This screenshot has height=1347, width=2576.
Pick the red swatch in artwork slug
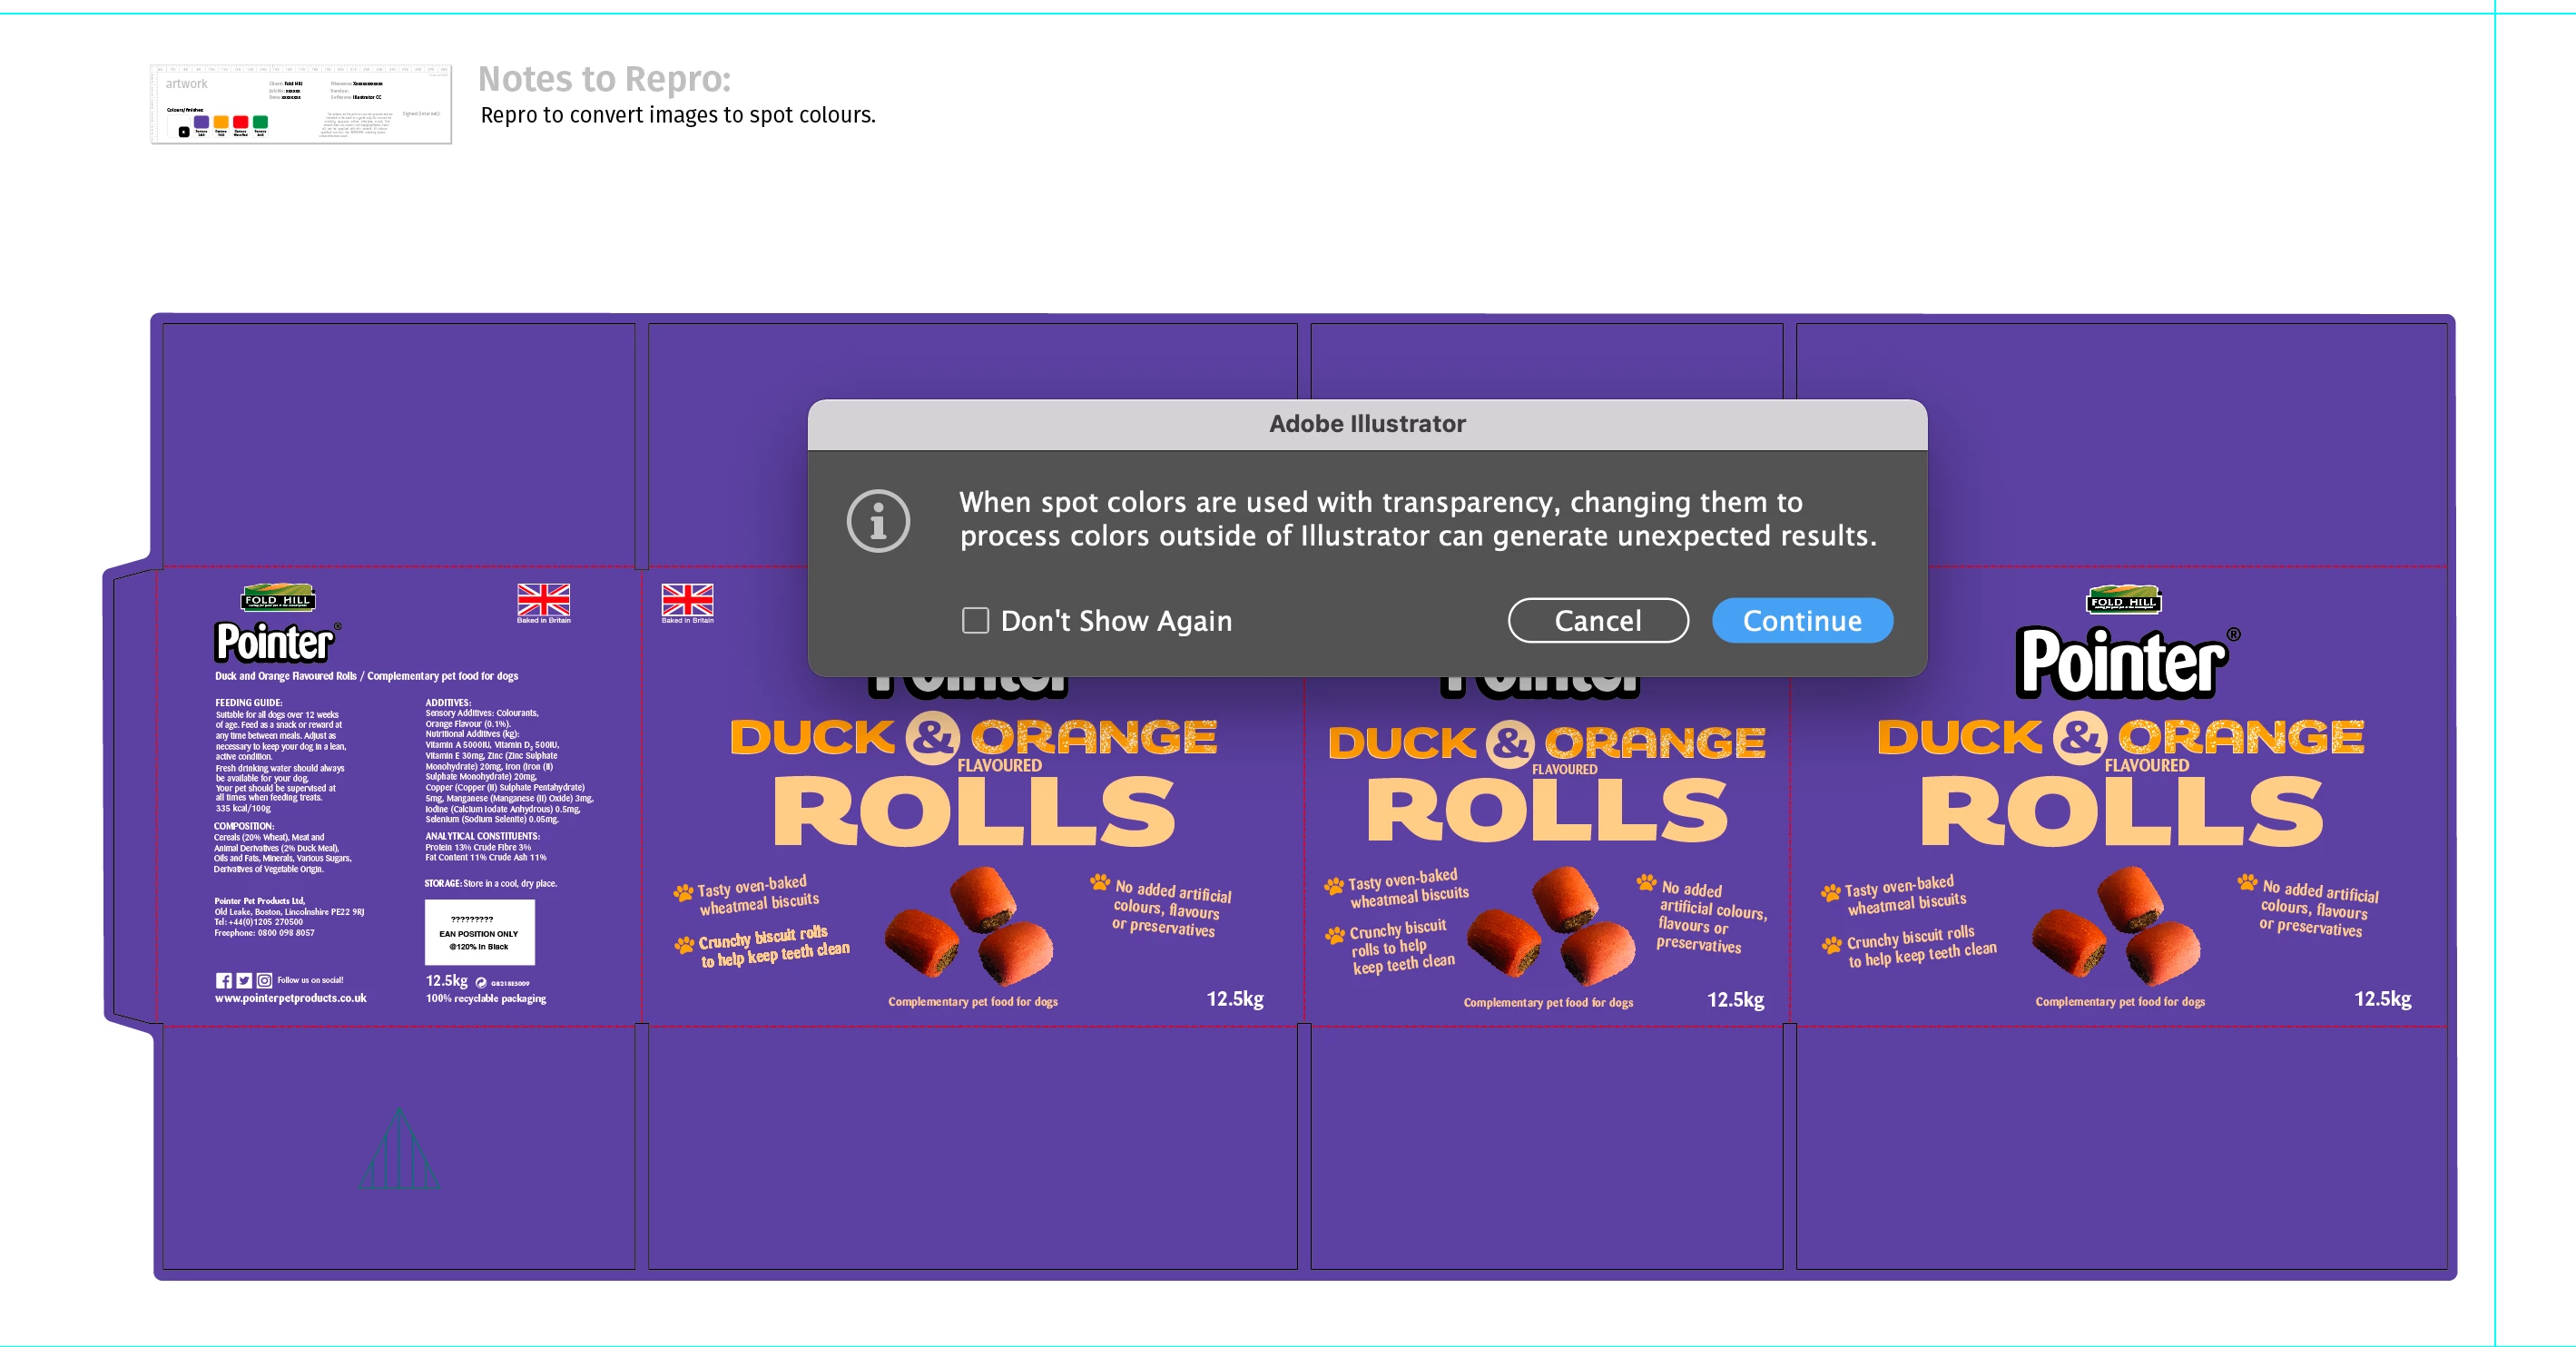tap(240, 122)
